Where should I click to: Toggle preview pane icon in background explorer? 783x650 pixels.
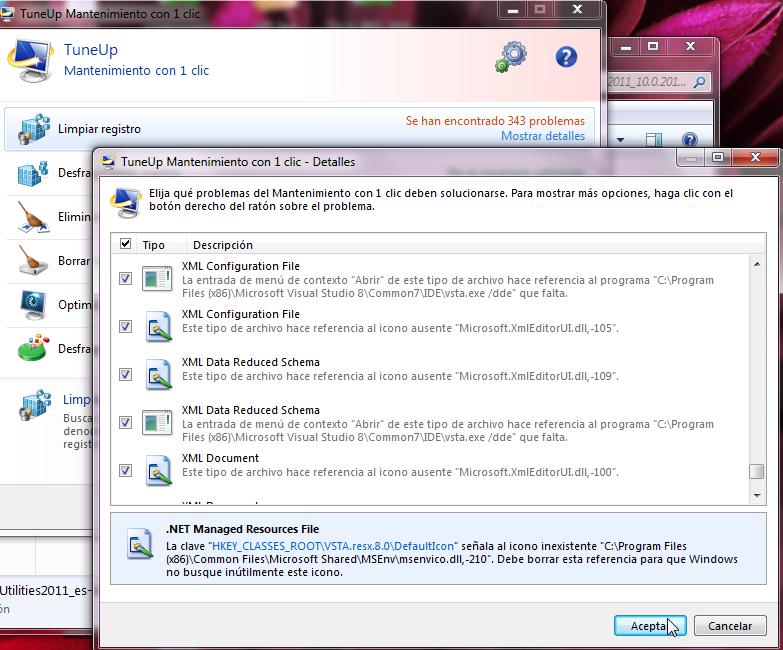click(x=654, y=139)
